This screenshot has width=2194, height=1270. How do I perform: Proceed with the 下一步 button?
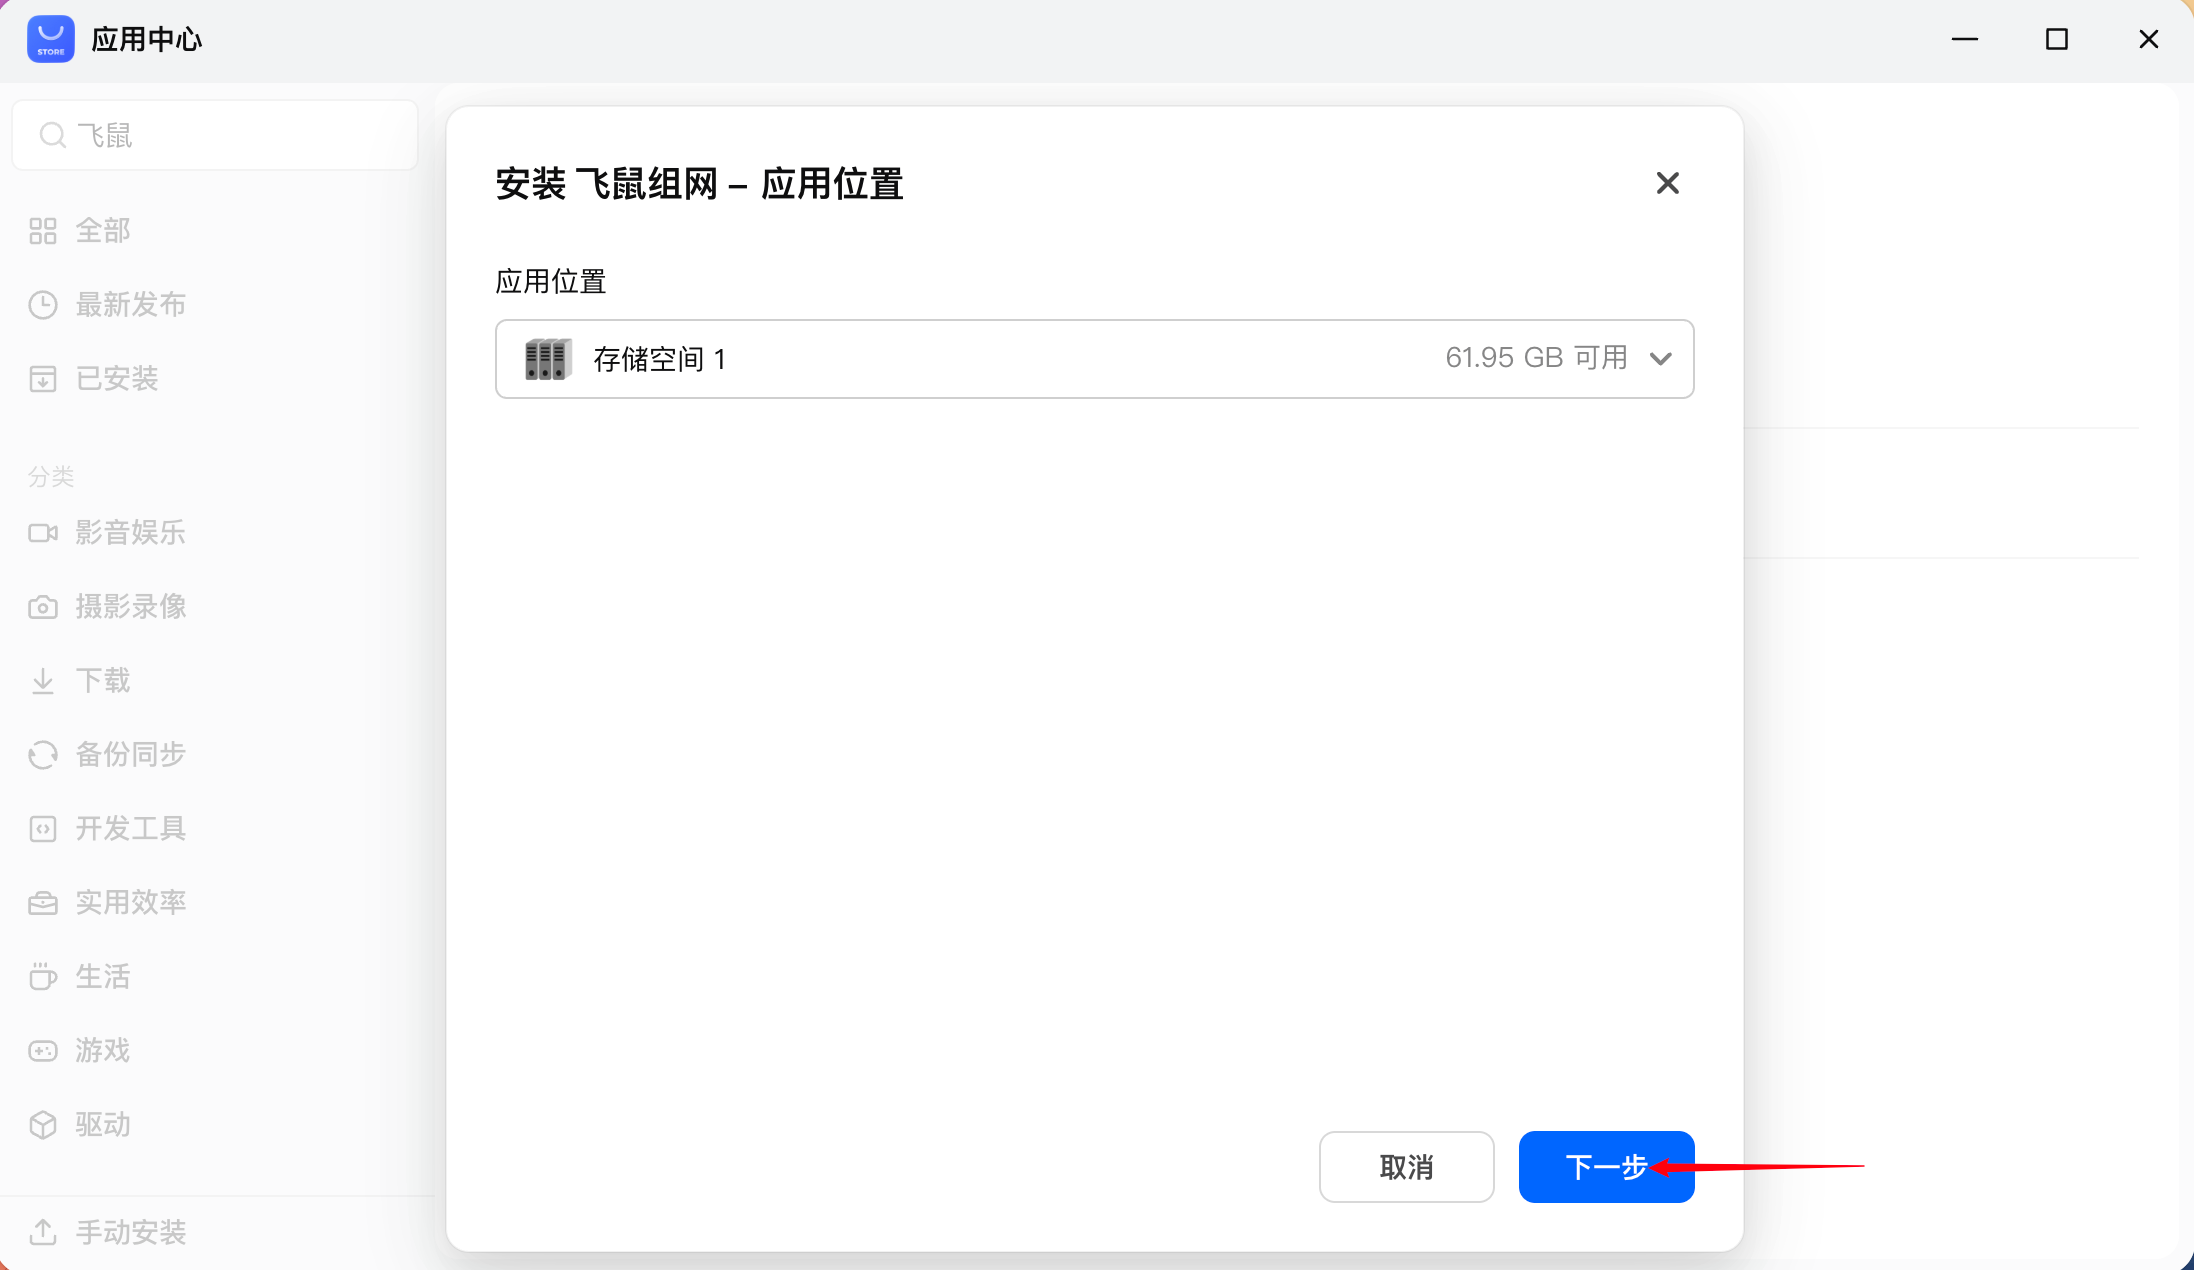[x=1606, y=1167]
